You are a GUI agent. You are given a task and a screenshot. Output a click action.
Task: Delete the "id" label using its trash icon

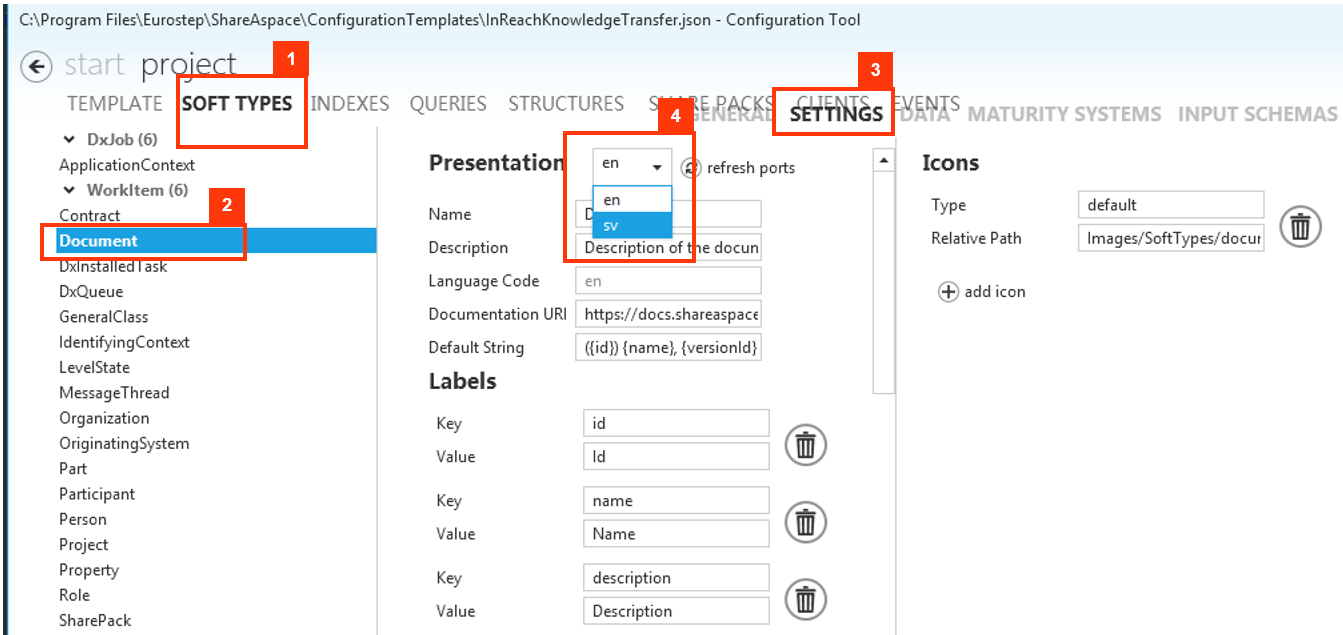pos(805,445)
